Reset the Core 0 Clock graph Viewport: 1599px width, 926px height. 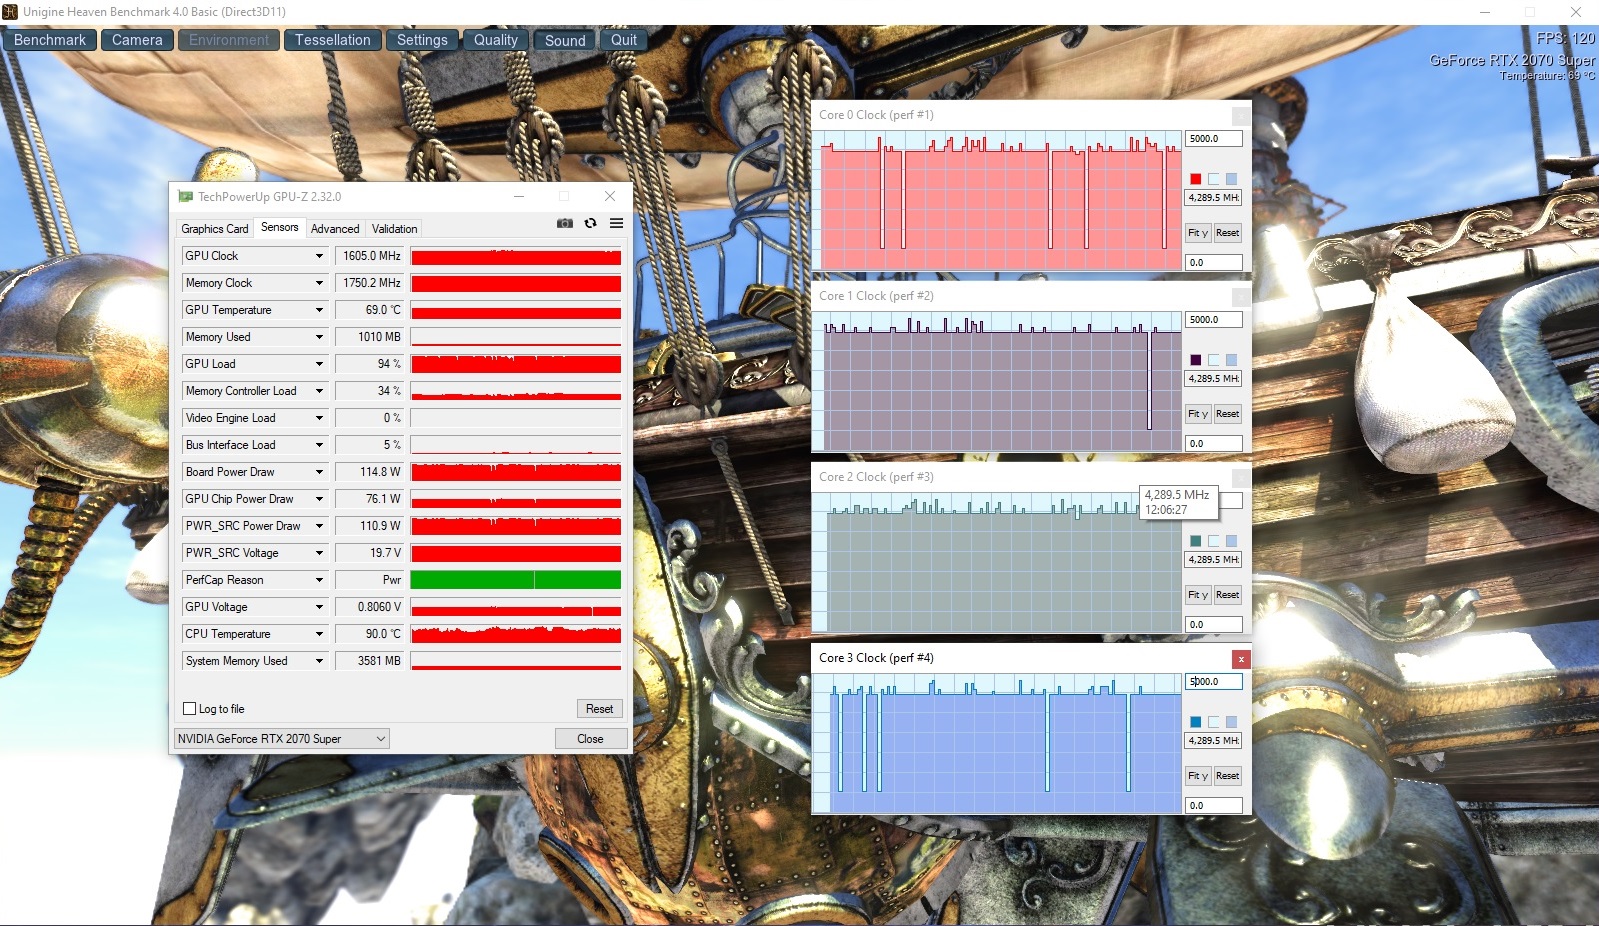[1228, 233]
